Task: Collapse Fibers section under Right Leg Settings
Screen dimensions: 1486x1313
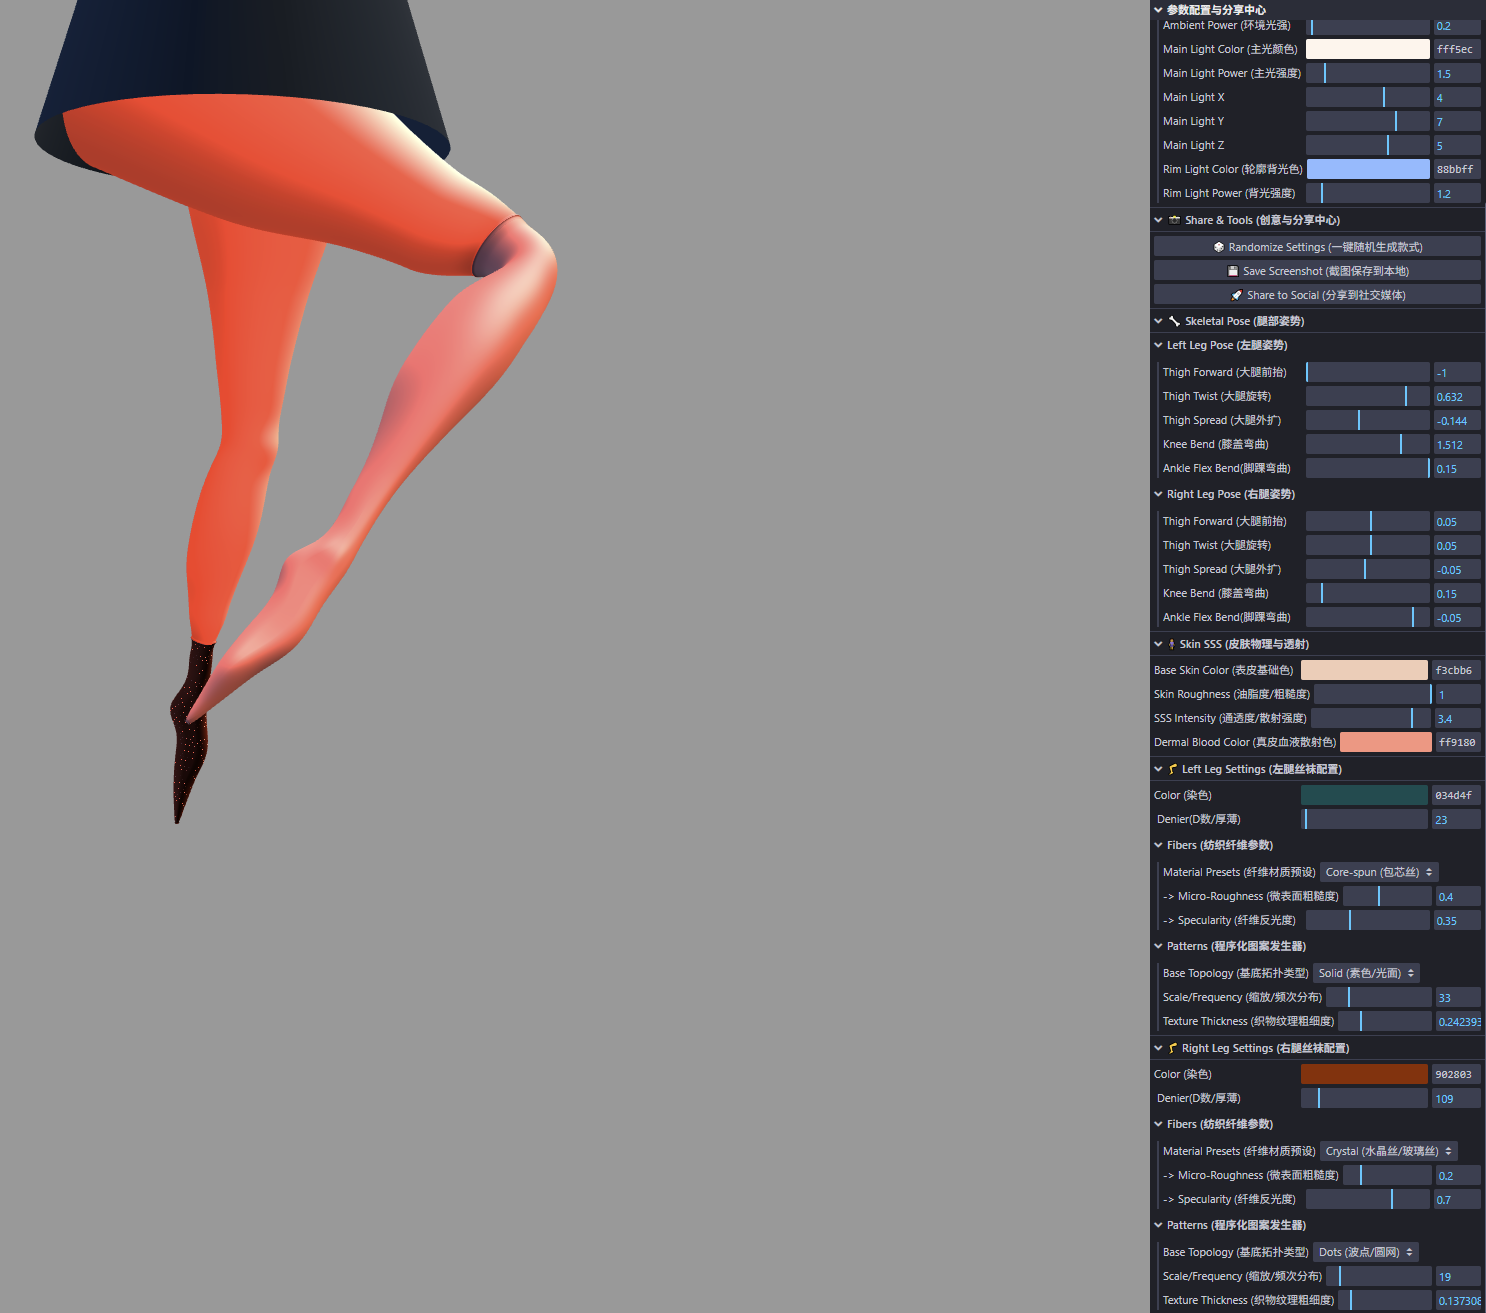Action: [x=1317, y=1124]
